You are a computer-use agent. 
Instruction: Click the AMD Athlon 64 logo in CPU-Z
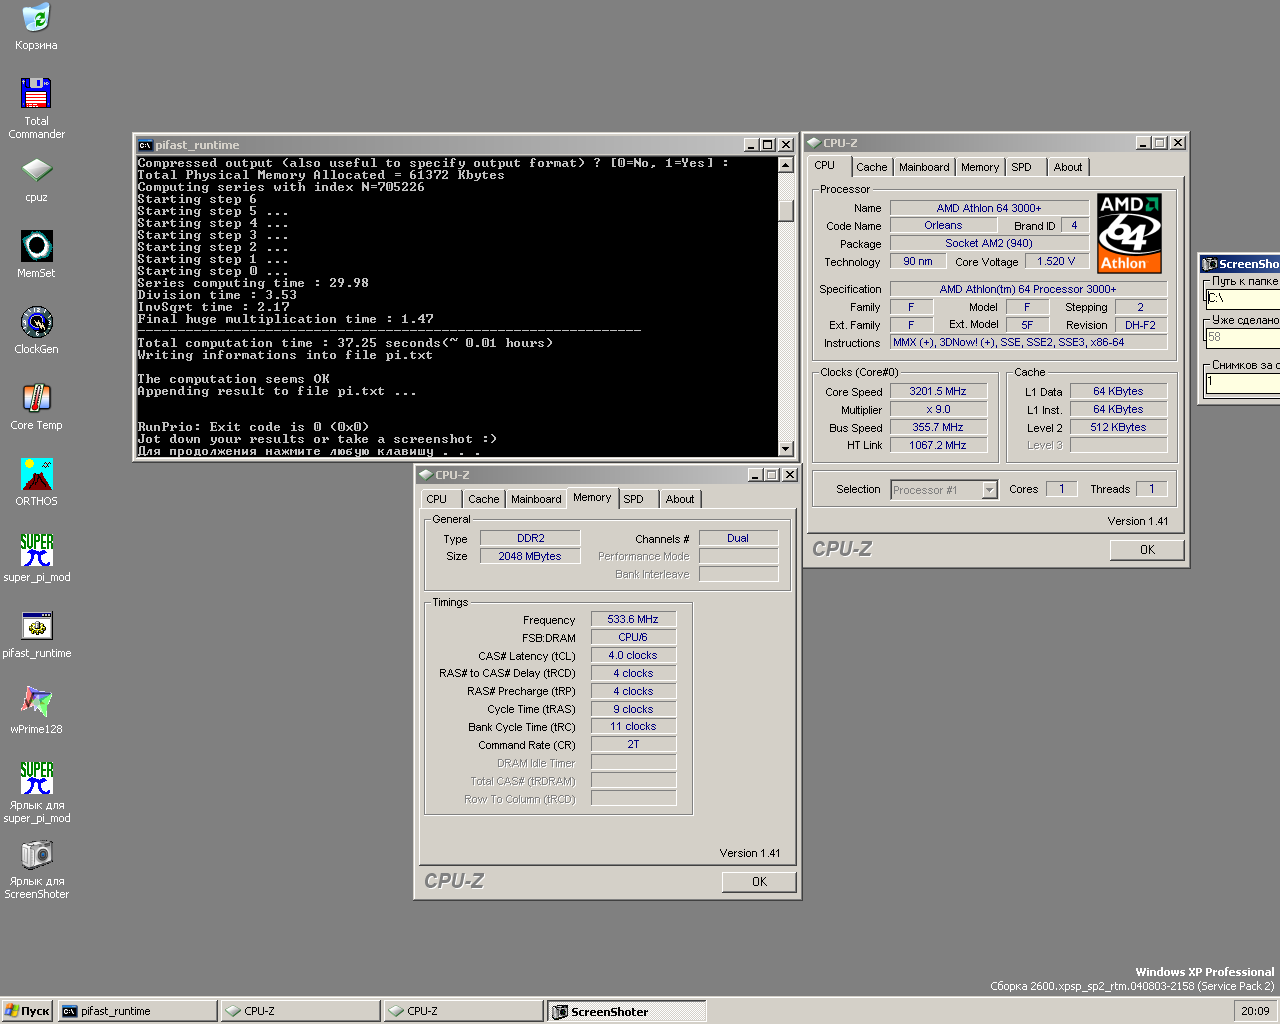click(x=1129, y=233)
